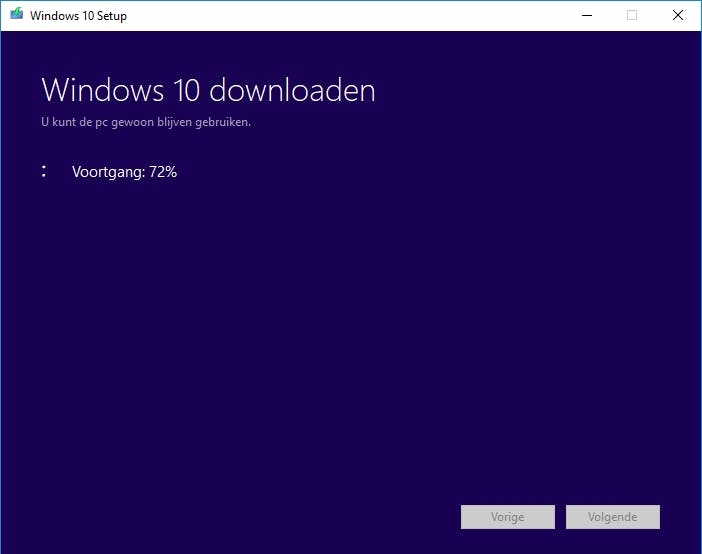Click the Voortgang: 72% progress text
This screenshot has width=702, height=554.
(x=124, y=172)
